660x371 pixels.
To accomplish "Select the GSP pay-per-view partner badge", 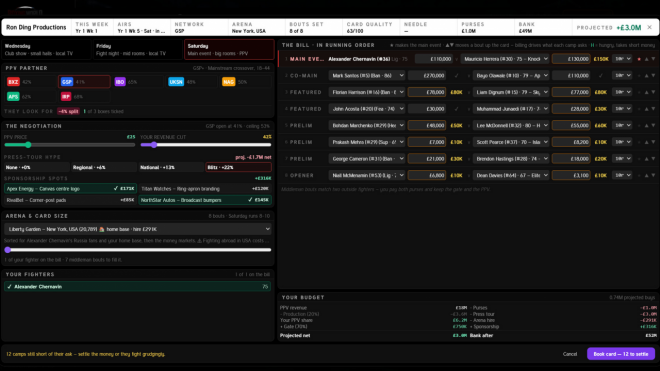I will pos(67,82).
